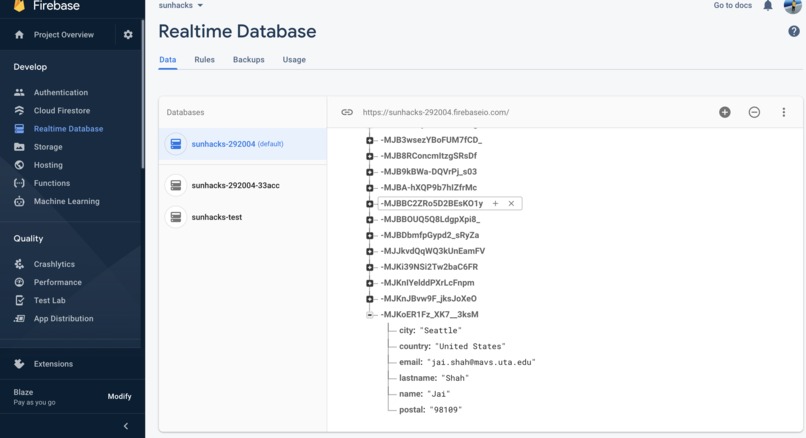The image size is (806, 438).
Task: Collapse node -MJKoER1Fz_XK7__3ksM
Action: tap(370, 315)
